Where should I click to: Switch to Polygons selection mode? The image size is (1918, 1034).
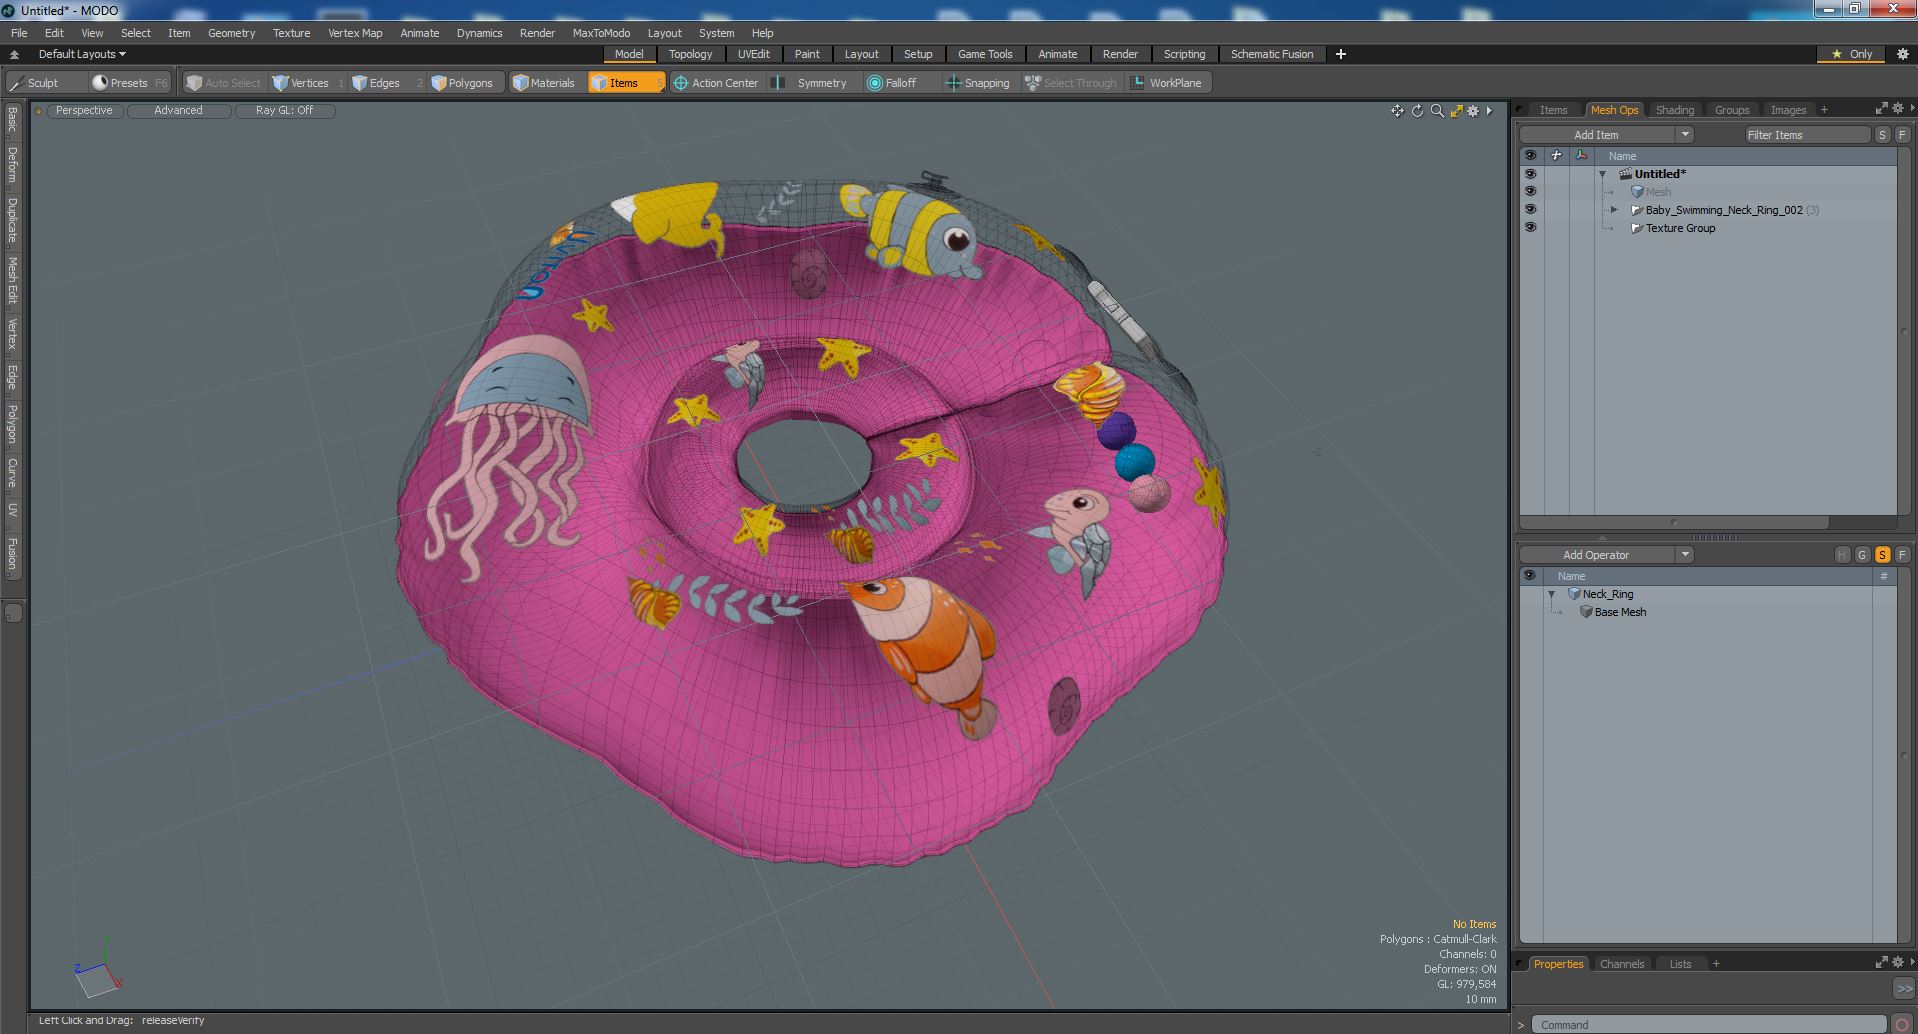point(468,83)
